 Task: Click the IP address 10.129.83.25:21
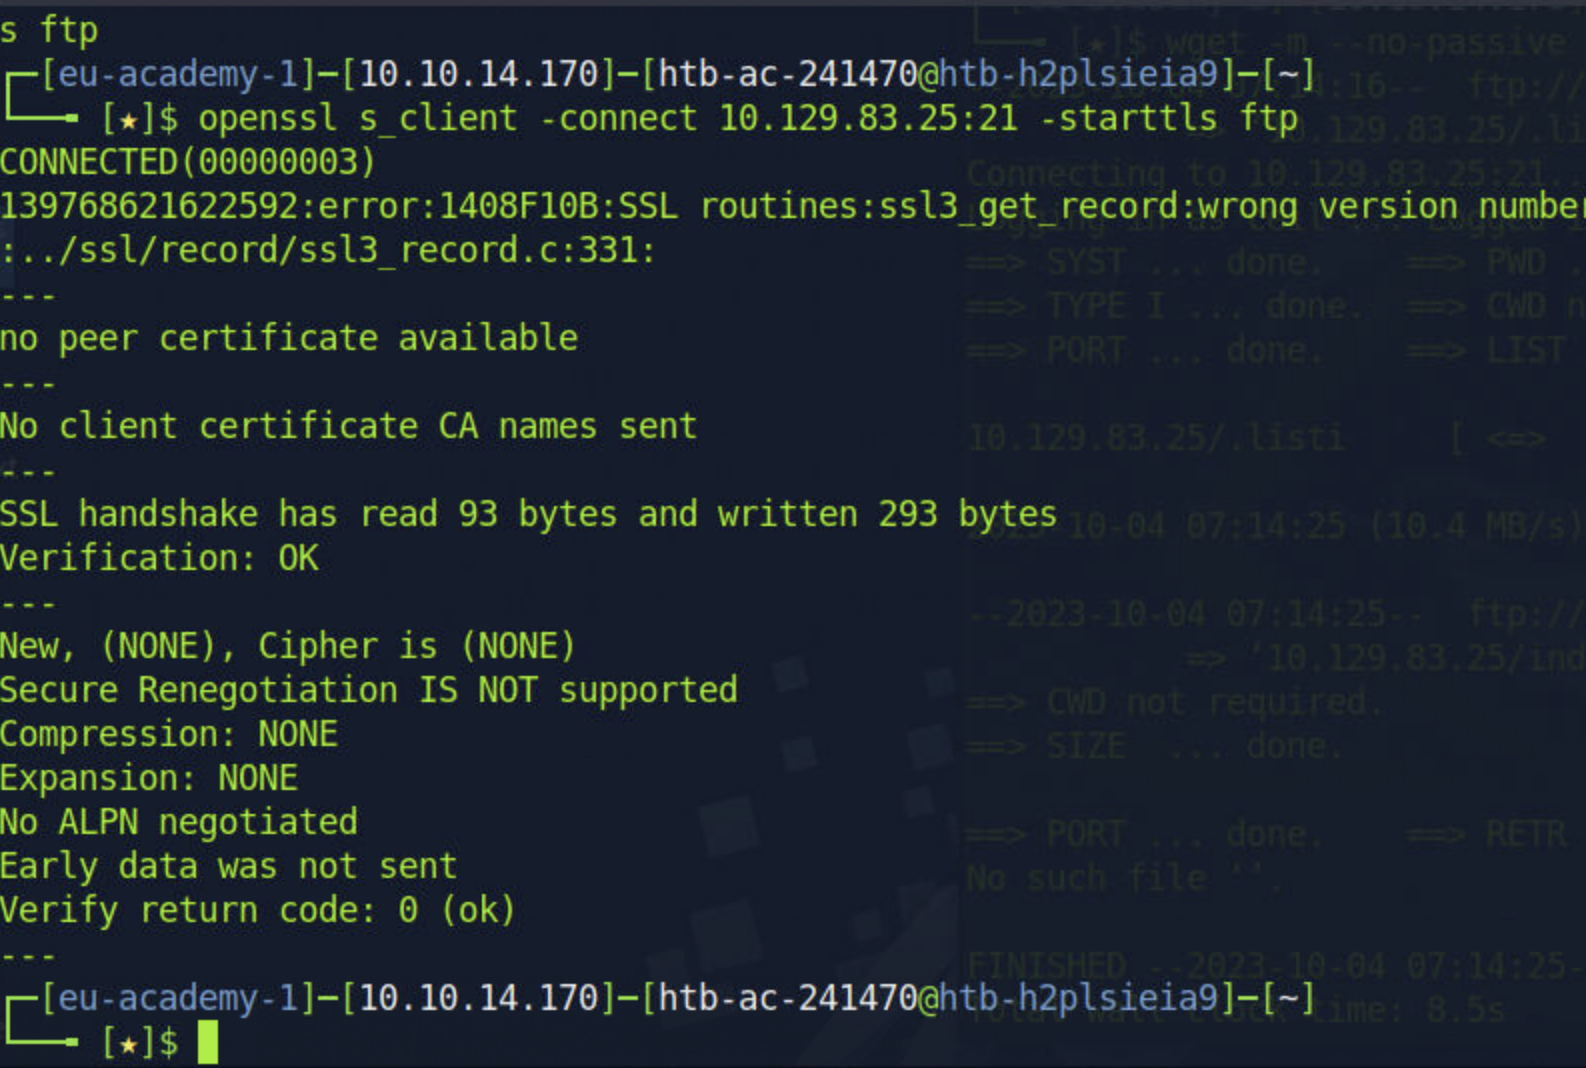(868, 118)
